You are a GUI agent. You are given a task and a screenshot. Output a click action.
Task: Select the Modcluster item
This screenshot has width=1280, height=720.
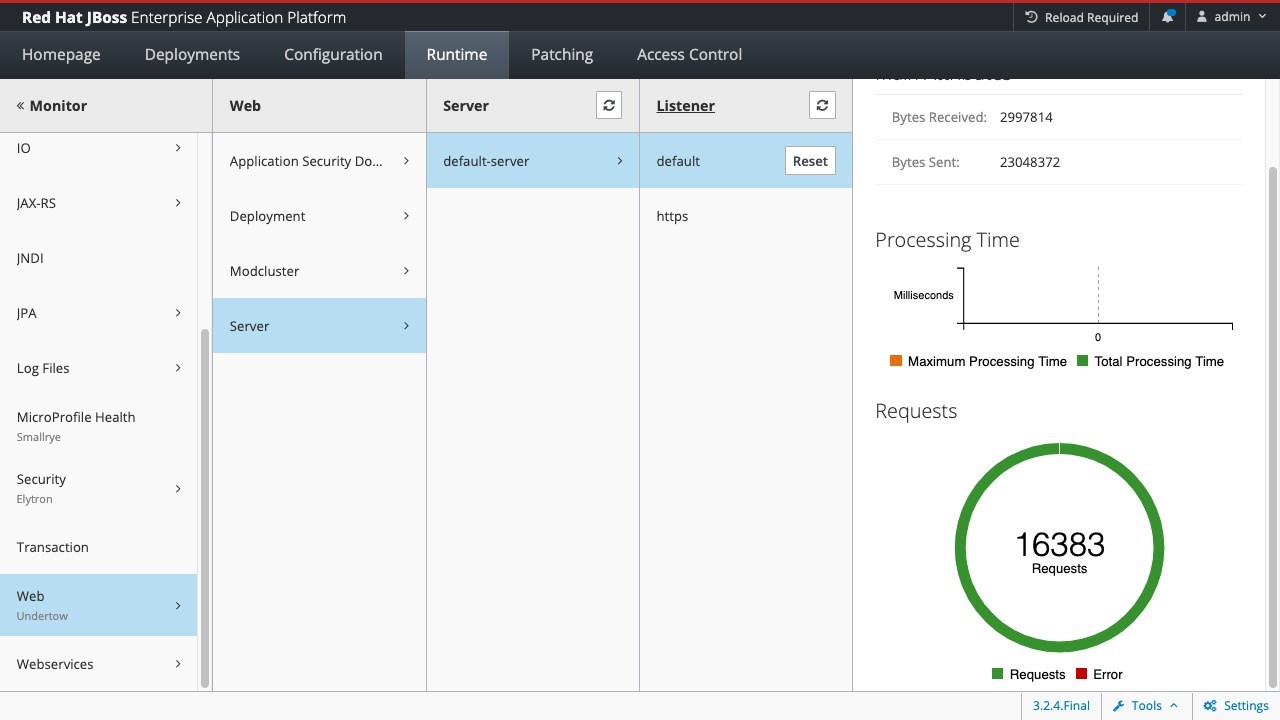319,271
